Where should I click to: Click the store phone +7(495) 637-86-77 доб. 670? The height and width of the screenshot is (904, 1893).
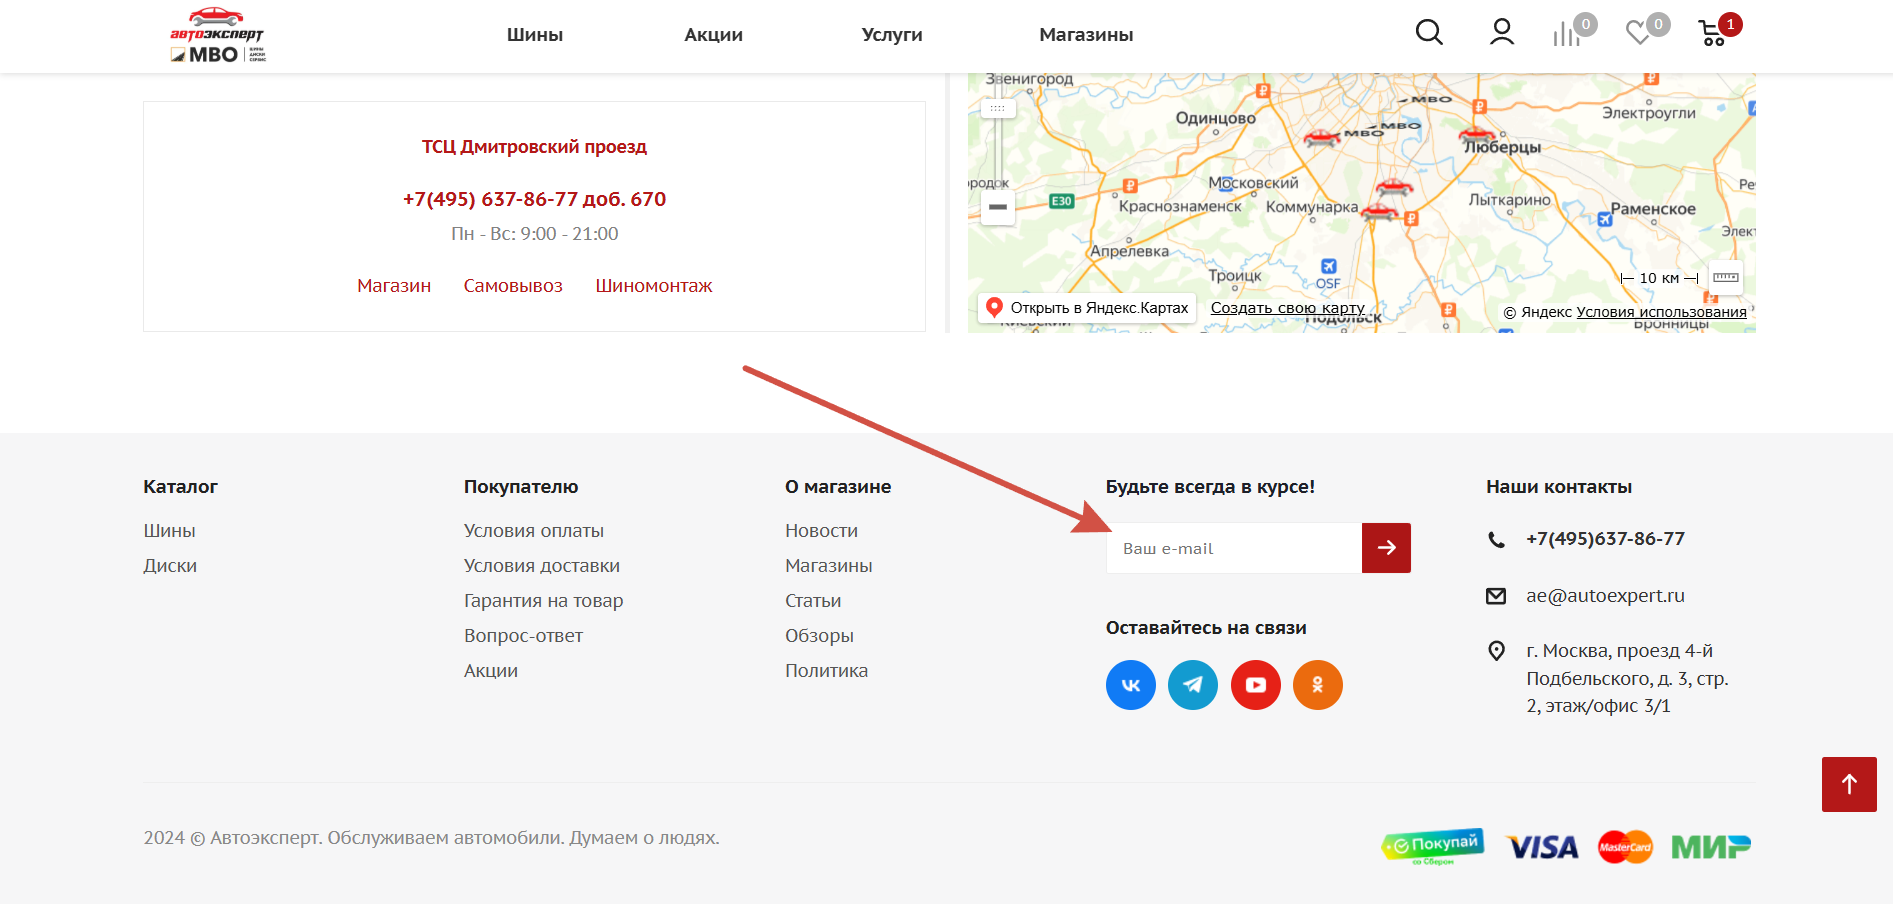pyautogui.click(x=535, y=199)
